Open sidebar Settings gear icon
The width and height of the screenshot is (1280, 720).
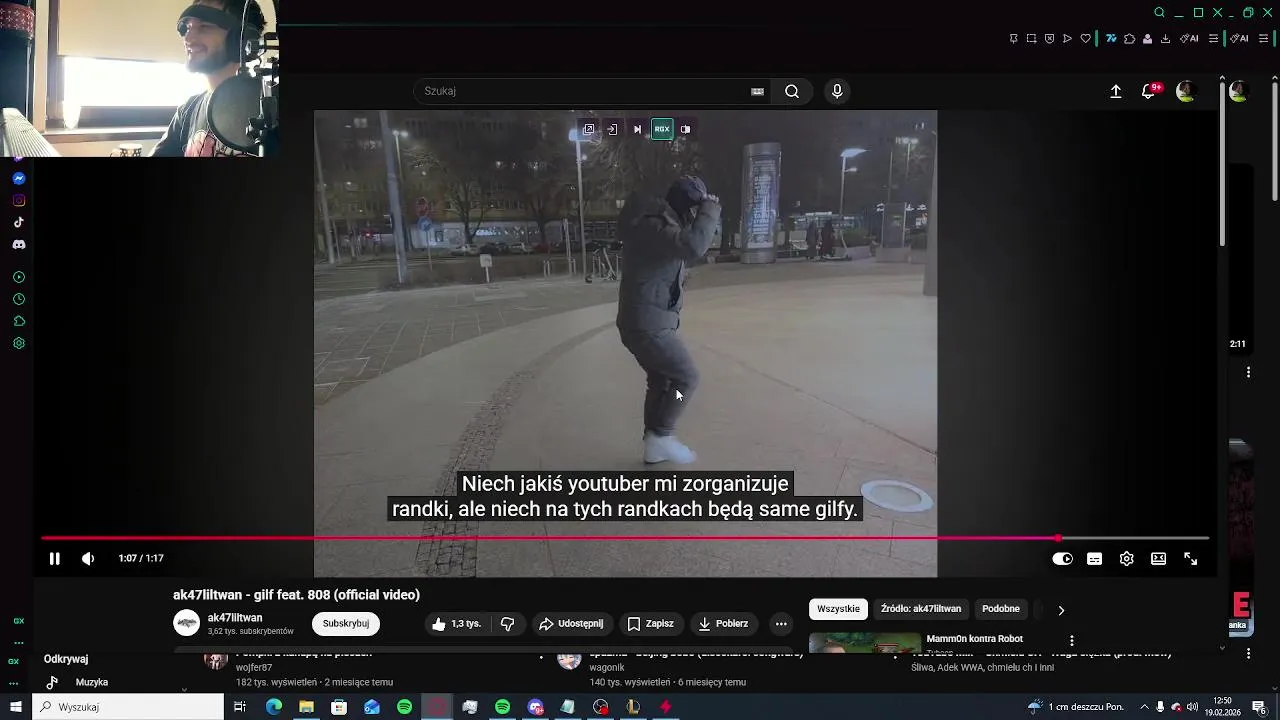[x=18, y=343]
